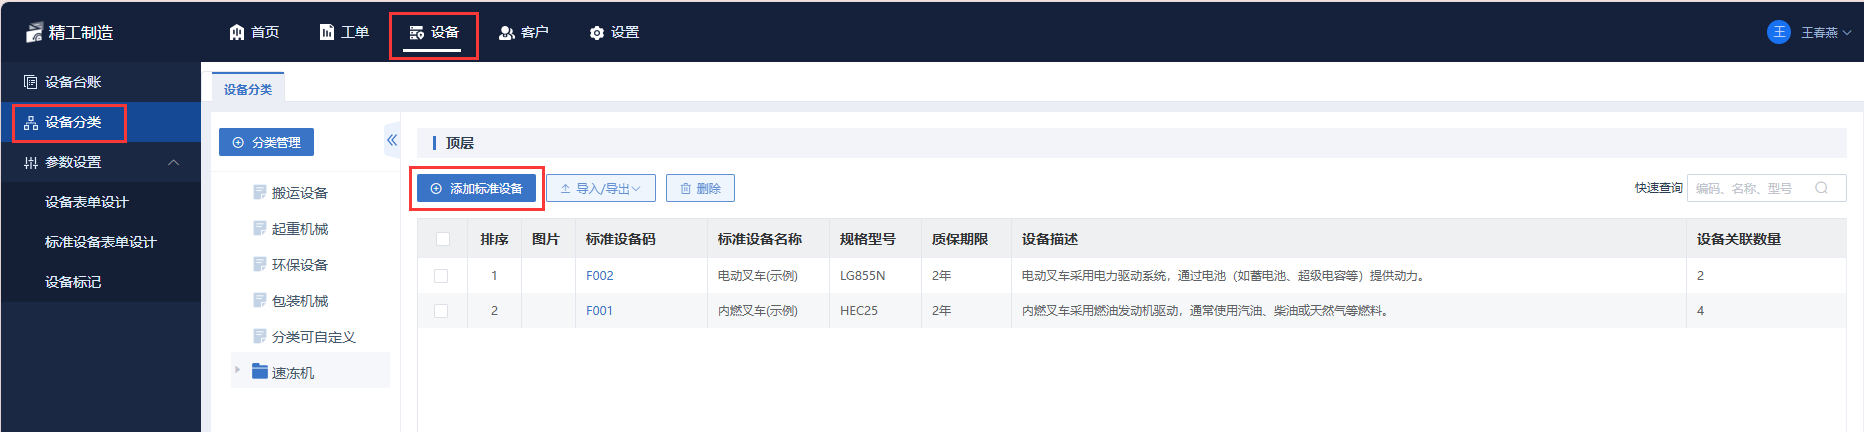Screen dimensions: 1864x432
Task: Select 包装机械 in the category tree
Action: pyautogui.click(x=300, y=300)
